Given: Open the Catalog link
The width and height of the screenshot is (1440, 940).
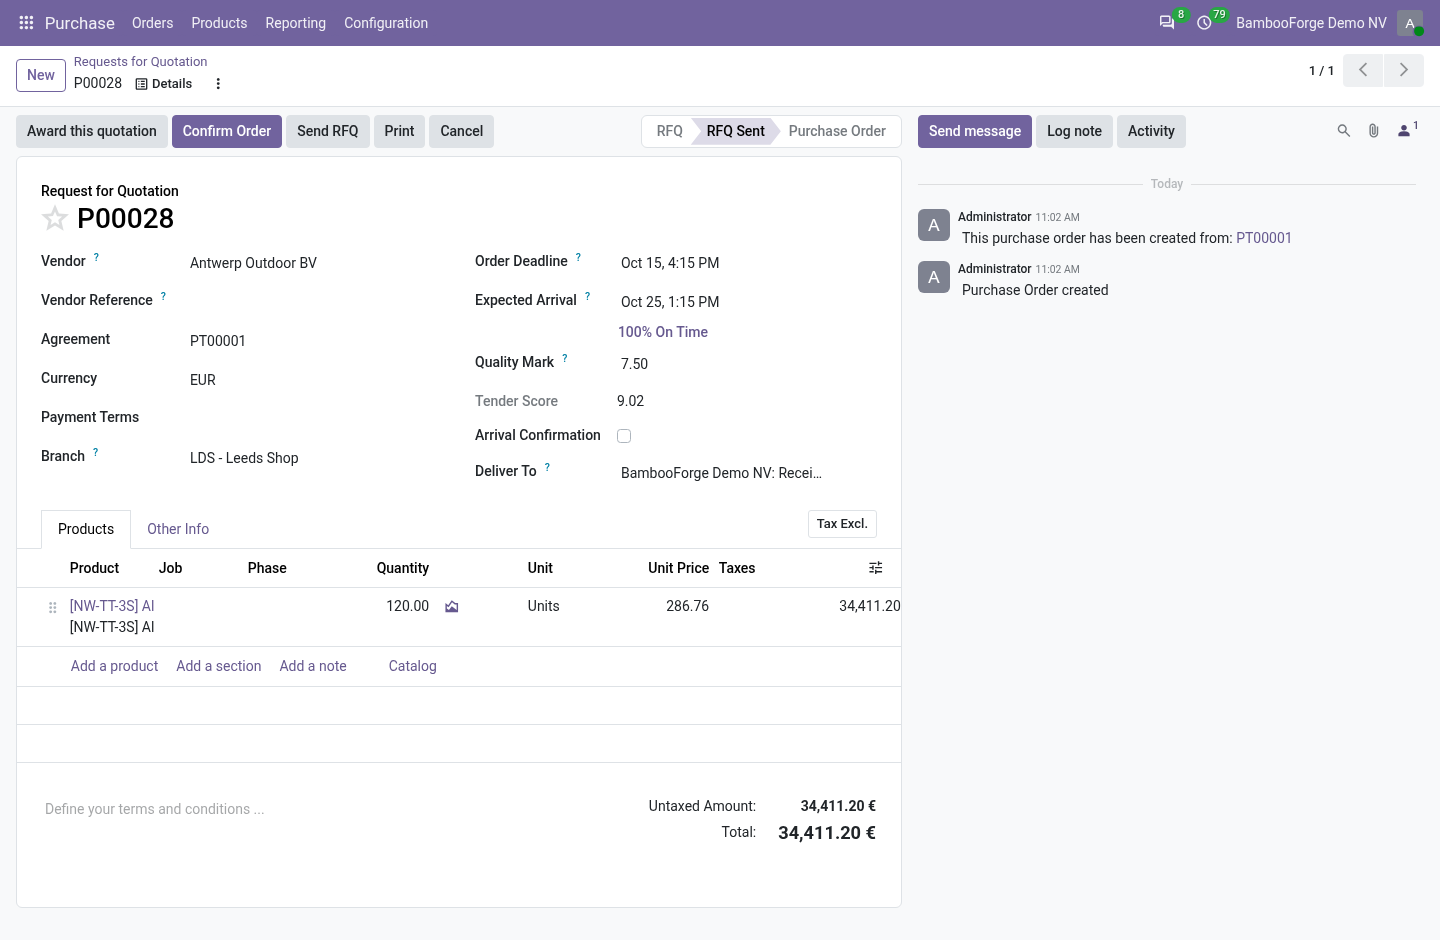Looking at the screenshot, I should coord(413,666).
